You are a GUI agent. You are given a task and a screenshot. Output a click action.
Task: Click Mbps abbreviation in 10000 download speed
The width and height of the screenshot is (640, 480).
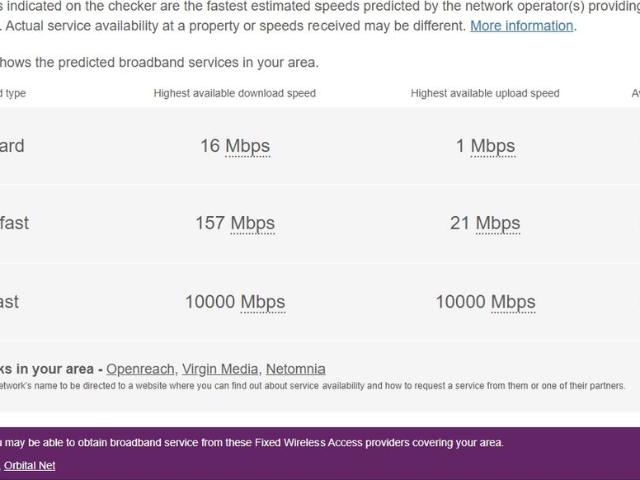pyautogui.click(x=262, y=301)
